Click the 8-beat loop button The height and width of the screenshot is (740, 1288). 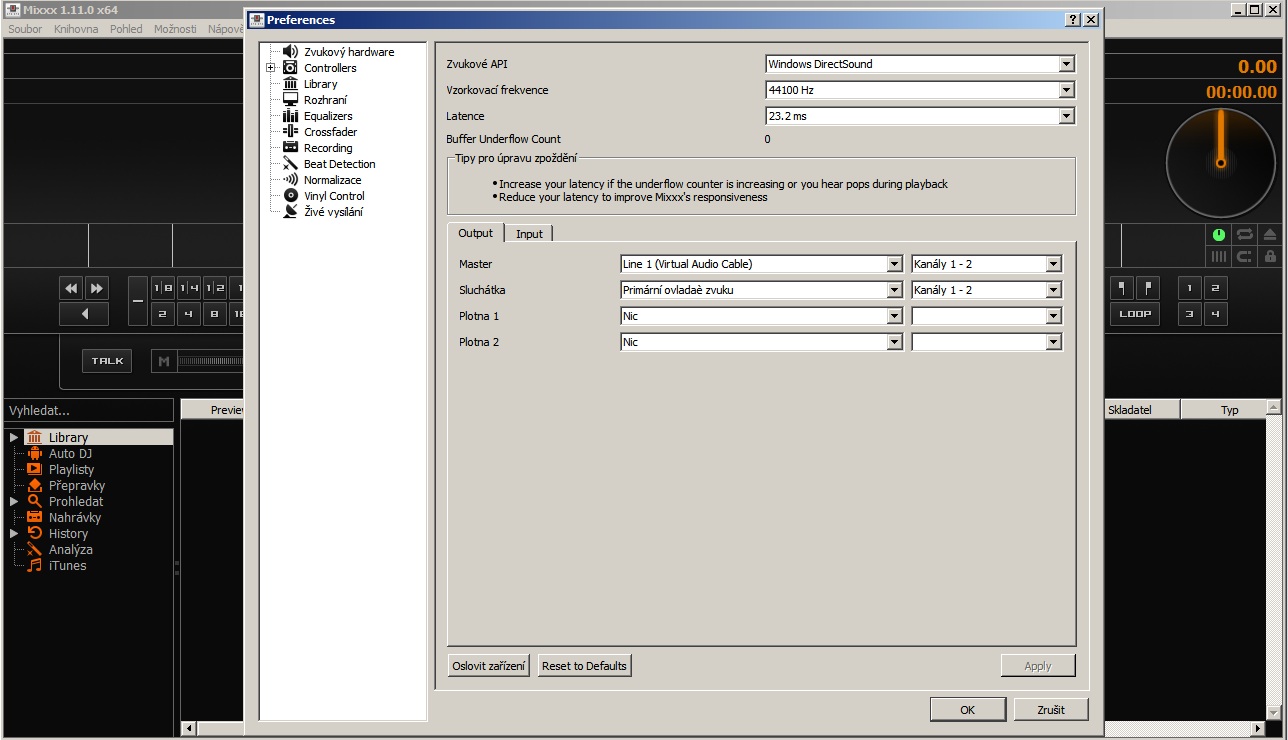tap(215, 314)
